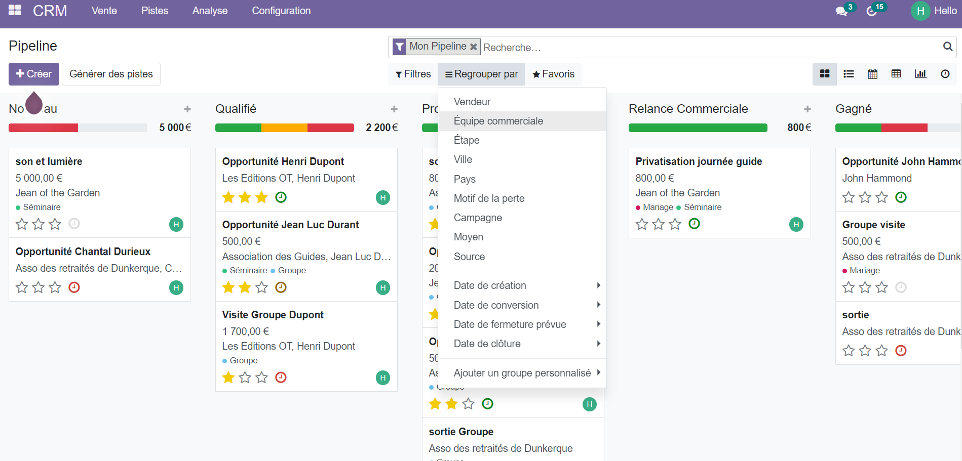The width and height of the screenshot is (962, 461).
Task: Switch to Calendar view
Action: tap(872, 74)
